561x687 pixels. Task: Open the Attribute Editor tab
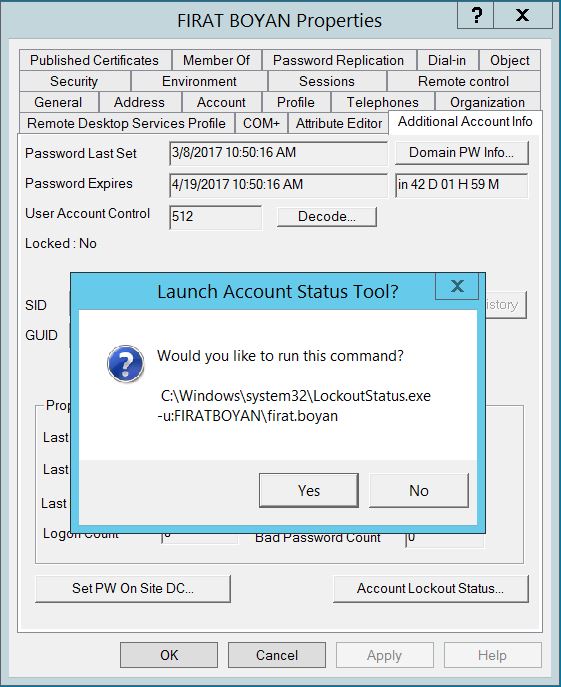click(339, 123)
